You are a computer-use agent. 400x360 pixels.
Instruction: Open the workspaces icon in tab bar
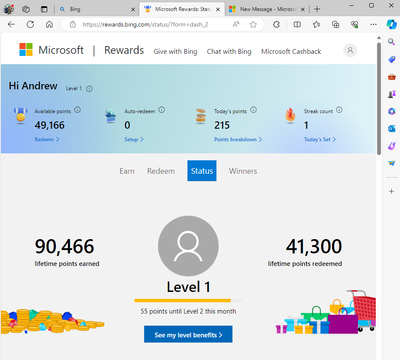(26, 9)
